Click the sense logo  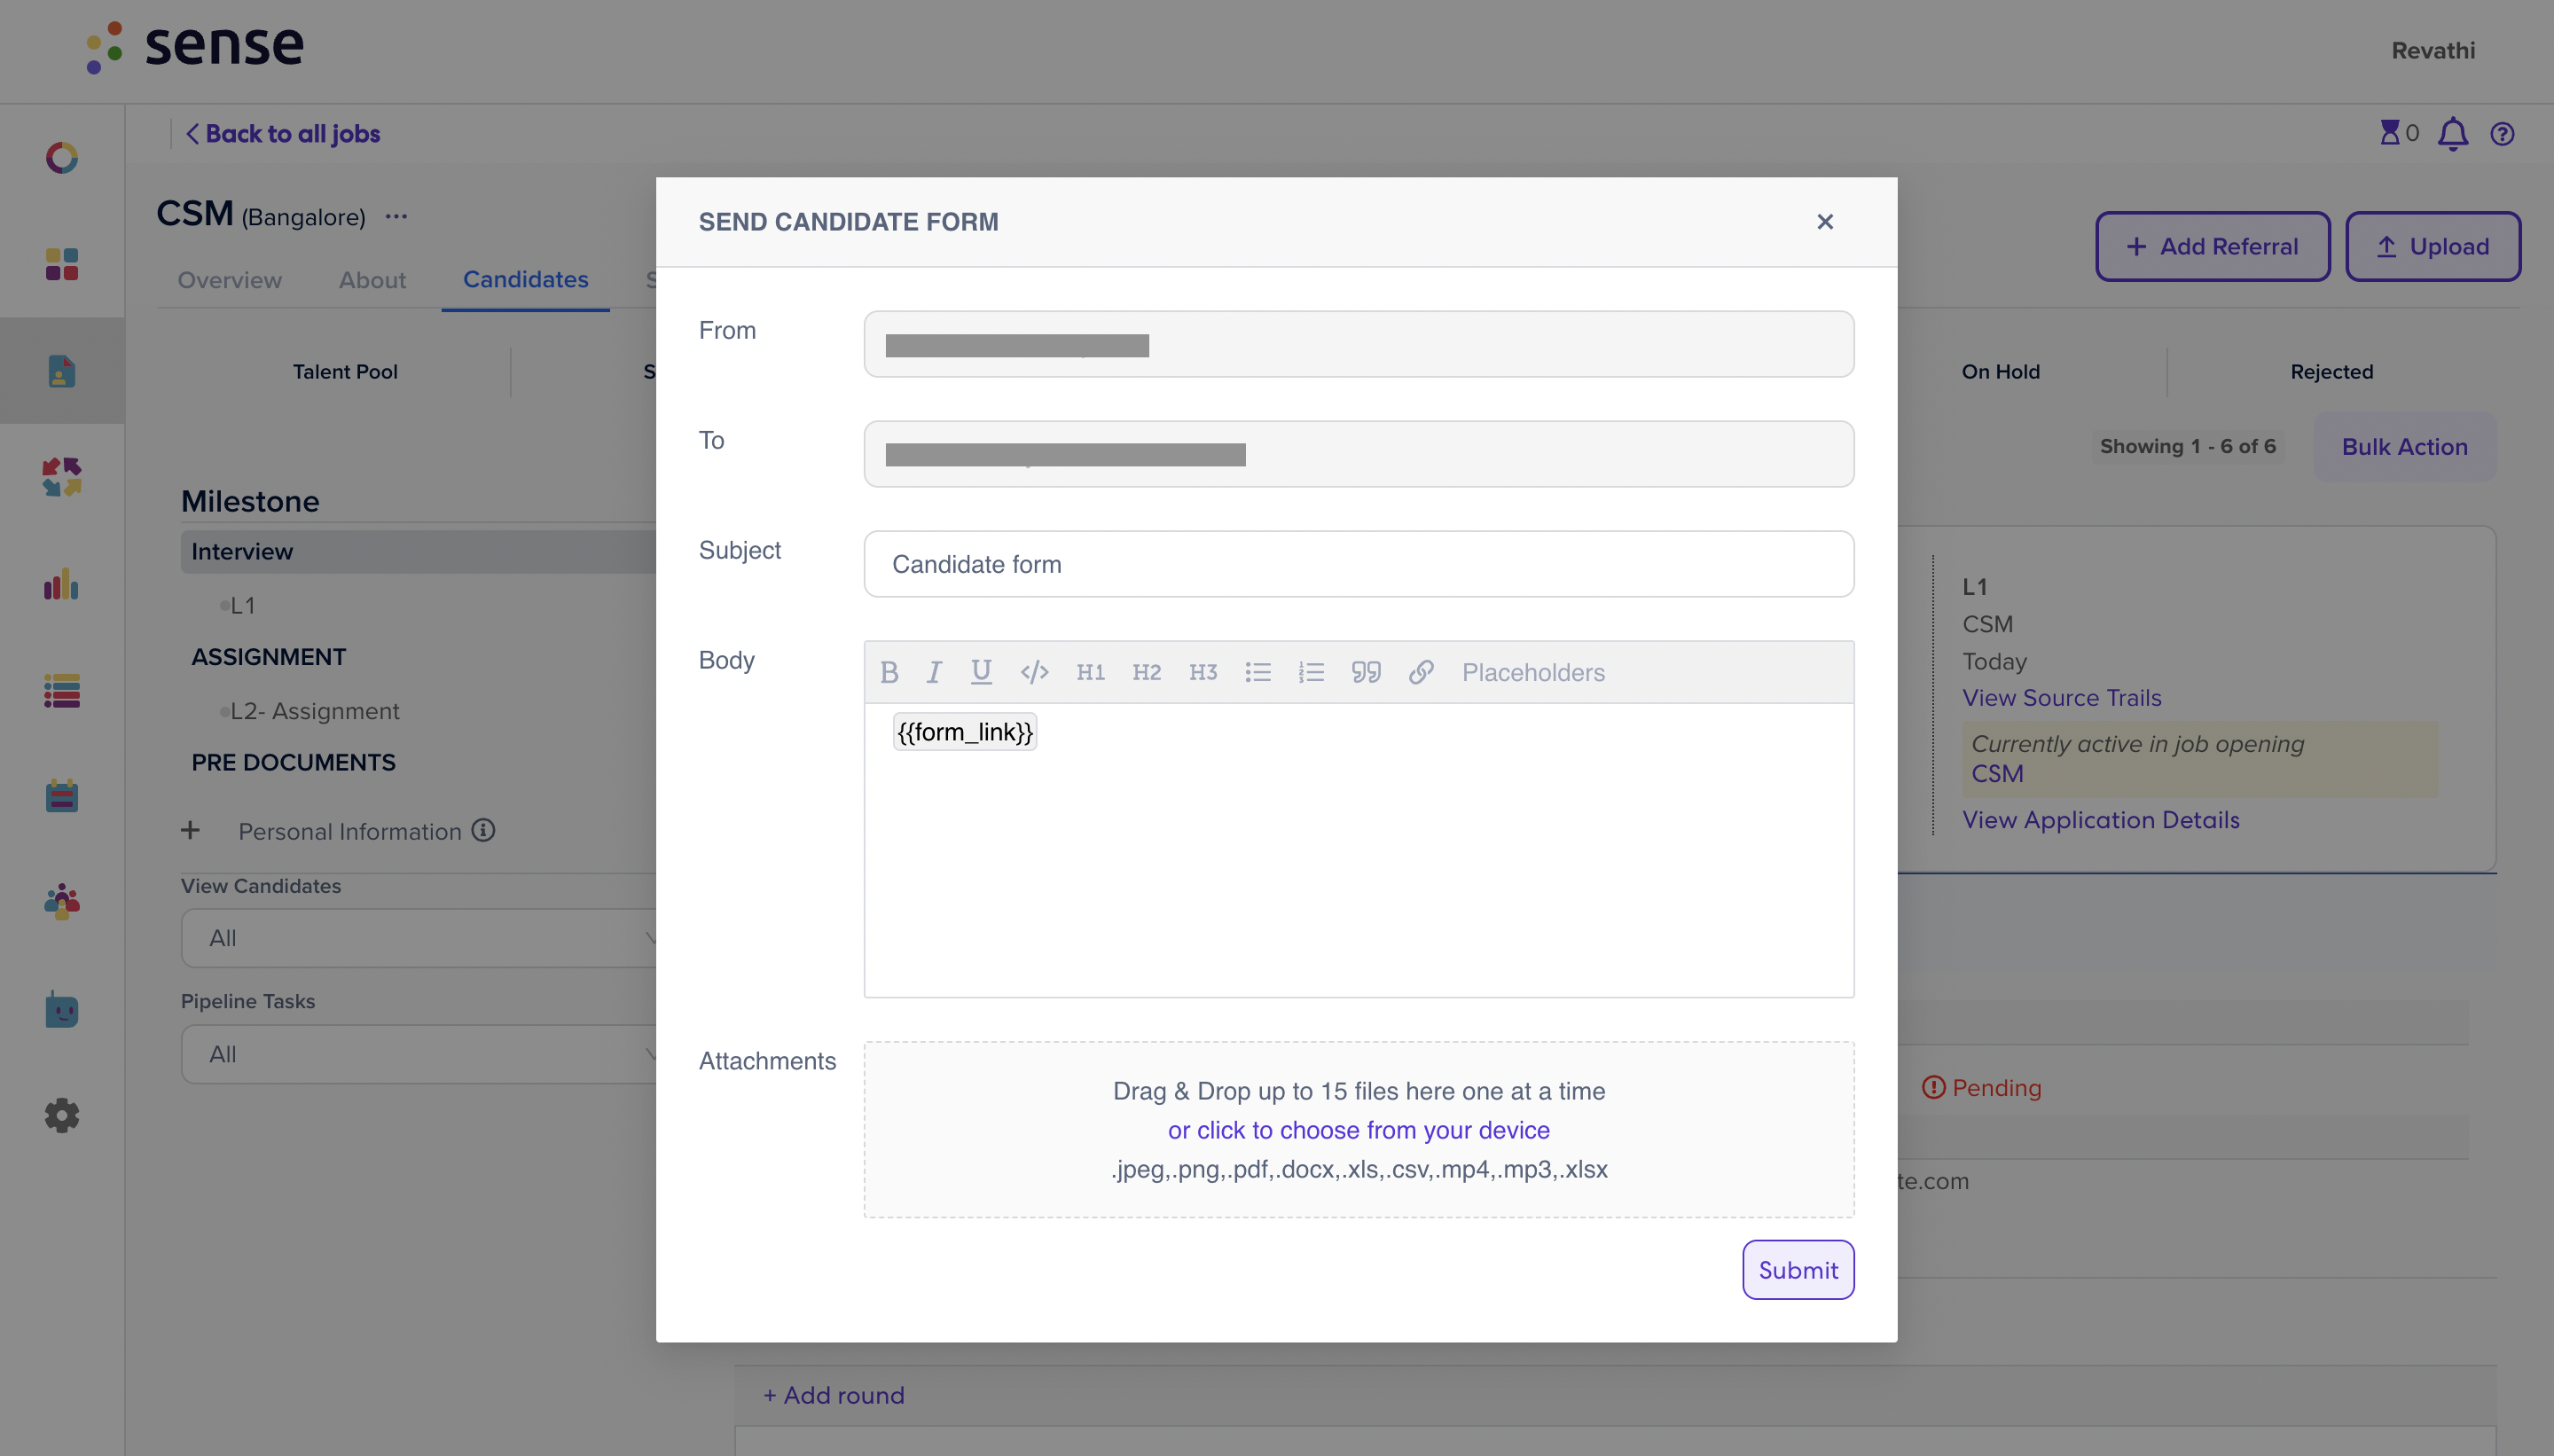coord(195,46)
